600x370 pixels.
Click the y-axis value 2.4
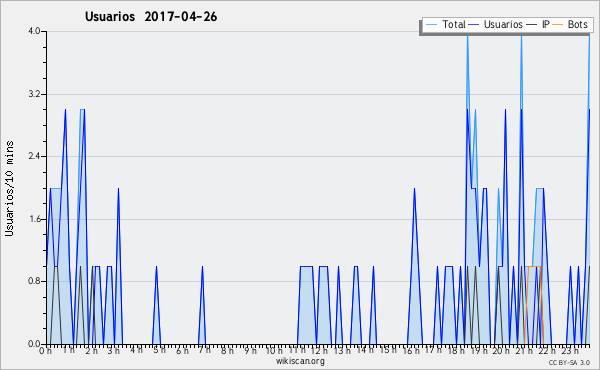click(x=34, y=156)
